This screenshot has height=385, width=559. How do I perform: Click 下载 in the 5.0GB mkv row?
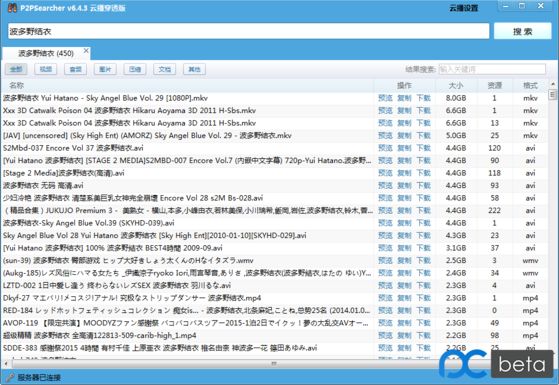pyautogui.click(x=424, y=135)
